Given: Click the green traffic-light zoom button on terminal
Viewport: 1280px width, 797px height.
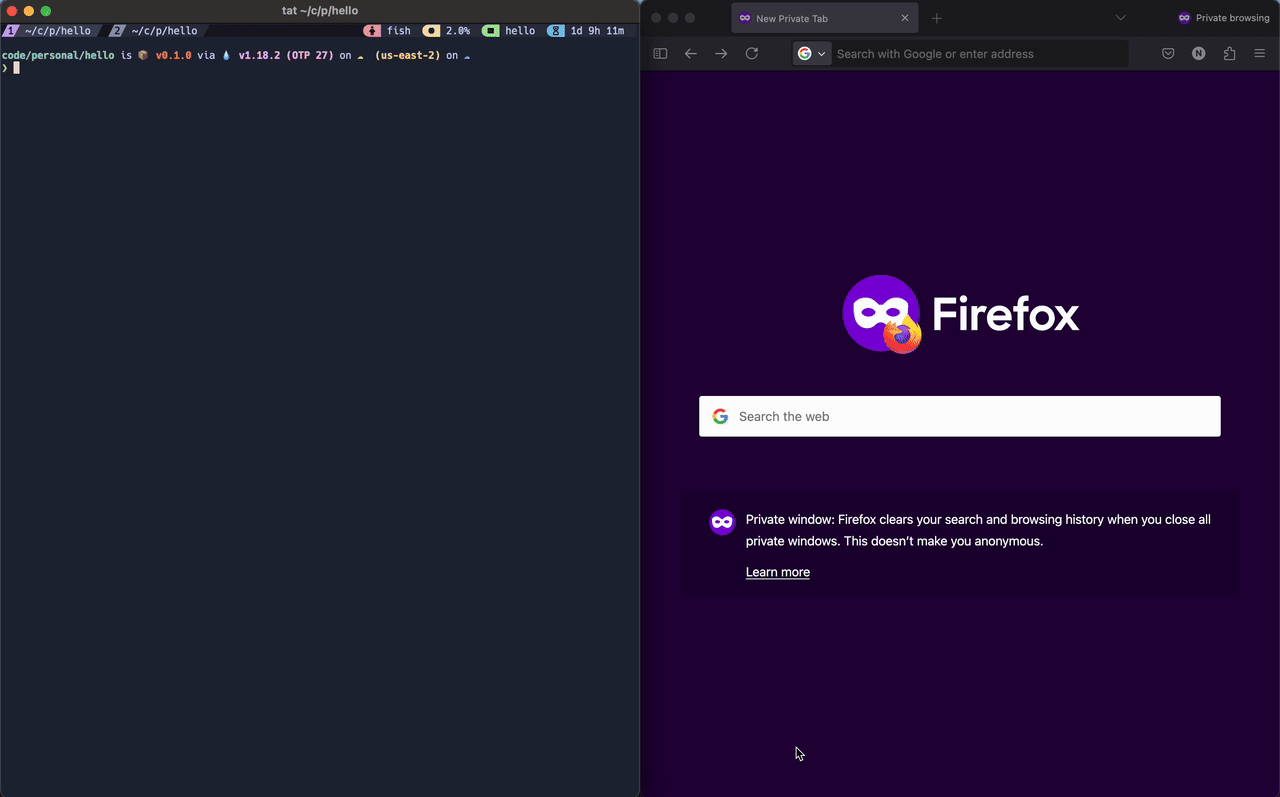Looking at the screenshot, I should [45, 10].
